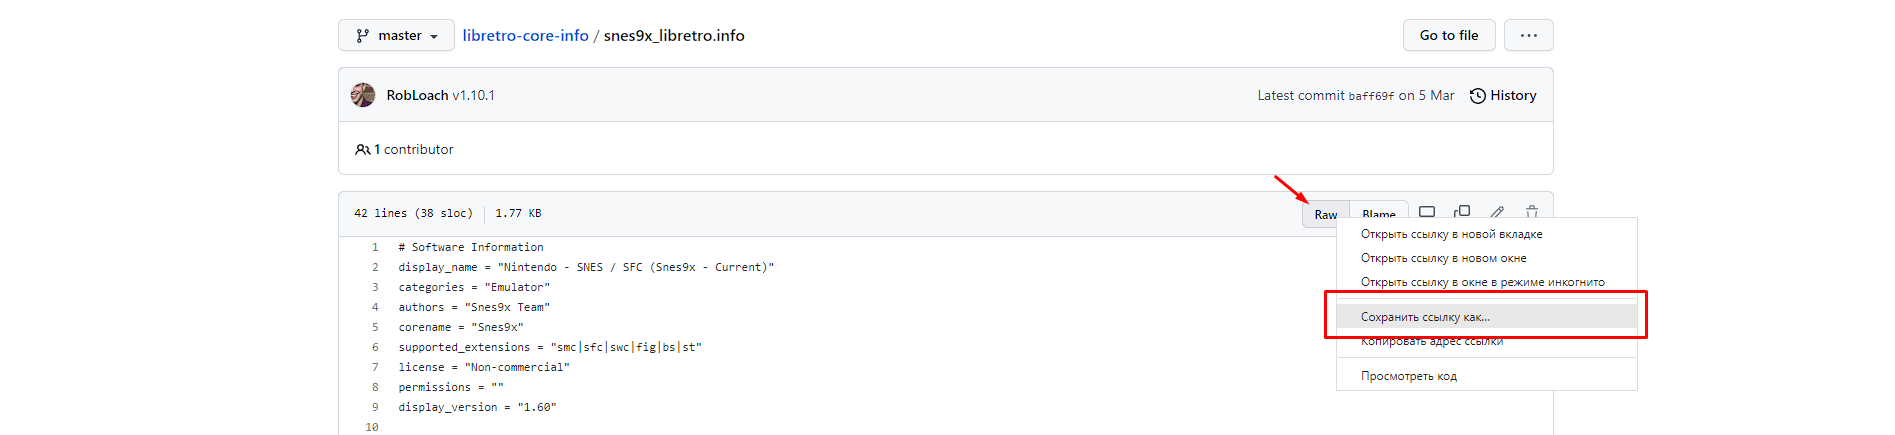The height and width of the screenshot is (435, 1895).
Task: Select 'Просмотреть код' menu entry
Action: pos(1408,376)
